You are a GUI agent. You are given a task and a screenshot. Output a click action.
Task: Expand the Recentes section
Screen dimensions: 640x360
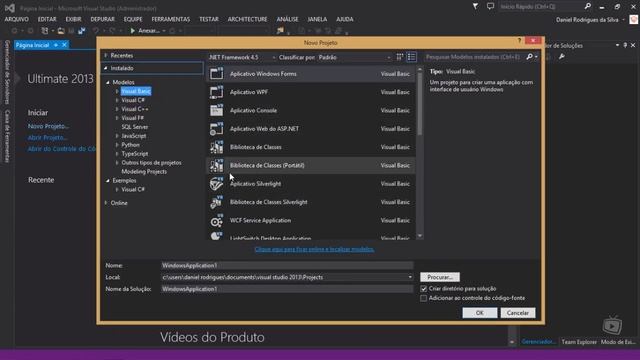tap(106, 55)
